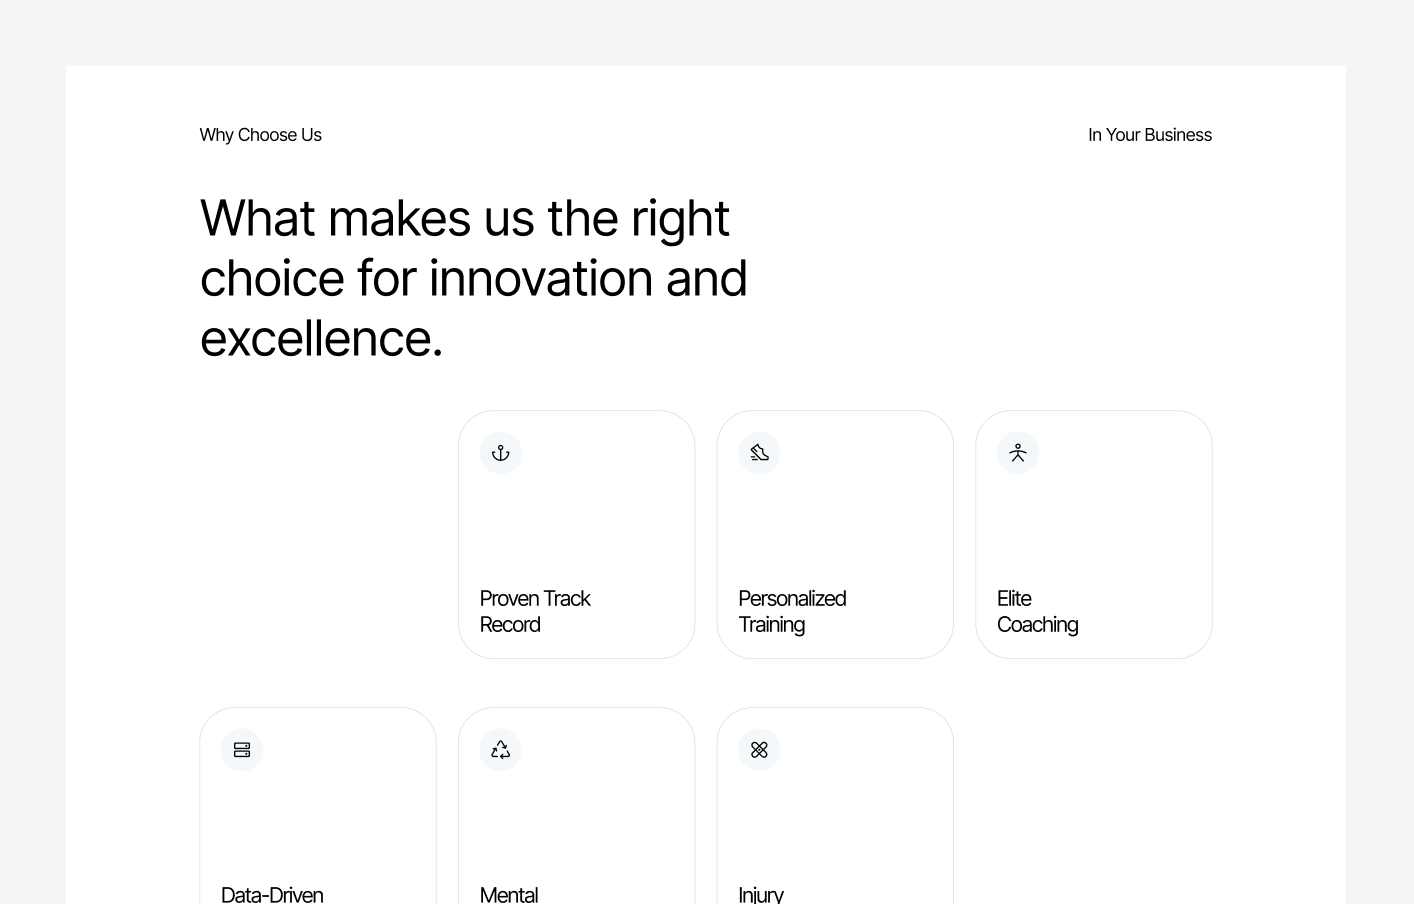This screenshot has height=904, width=1414.
Task: Click the Proven Track Record title text
Action: coord(535,611)
